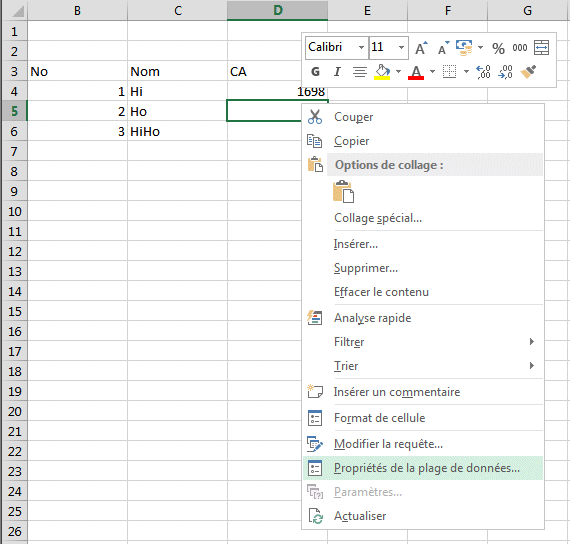
Task: Click the Decrease Font Size icon
Action: point(443,48)
